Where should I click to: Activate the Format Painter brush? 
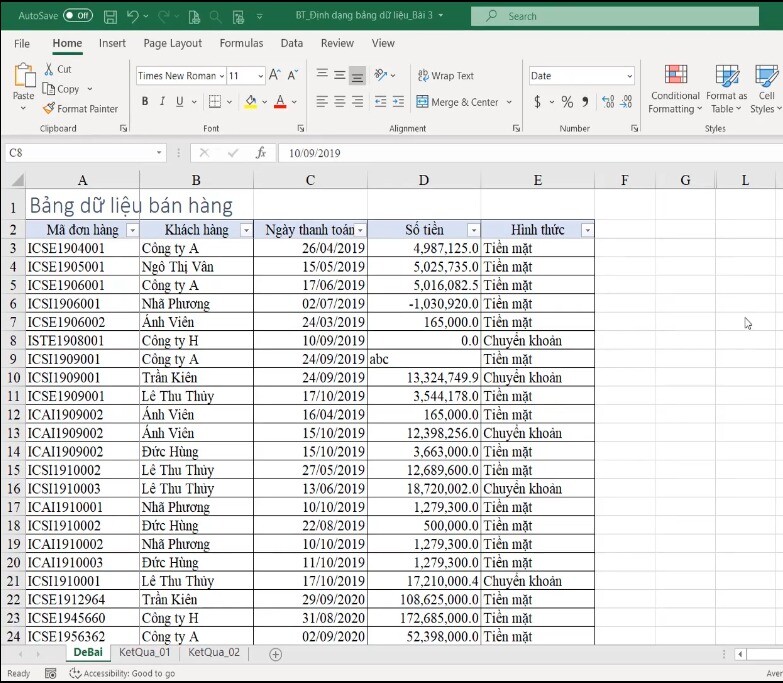[80, 108]
